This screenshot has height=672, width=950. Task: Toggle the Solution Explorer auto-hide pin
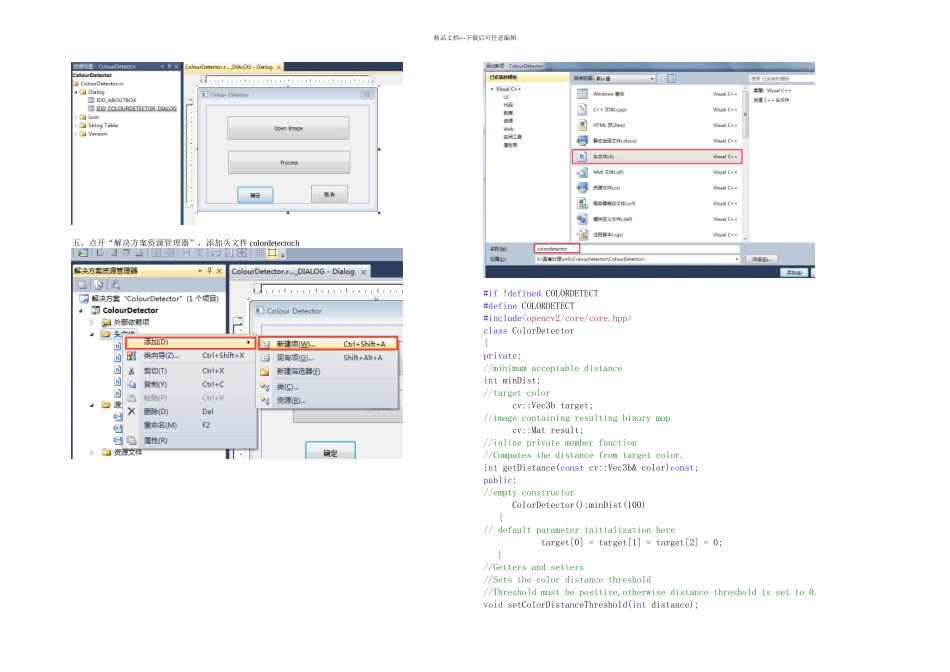tap(210, 271)
